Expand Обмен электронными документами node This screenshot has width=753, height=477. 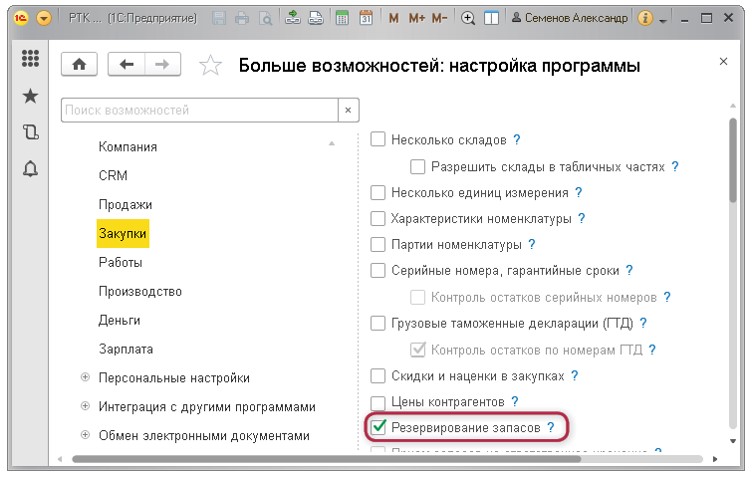click(85, 436)
